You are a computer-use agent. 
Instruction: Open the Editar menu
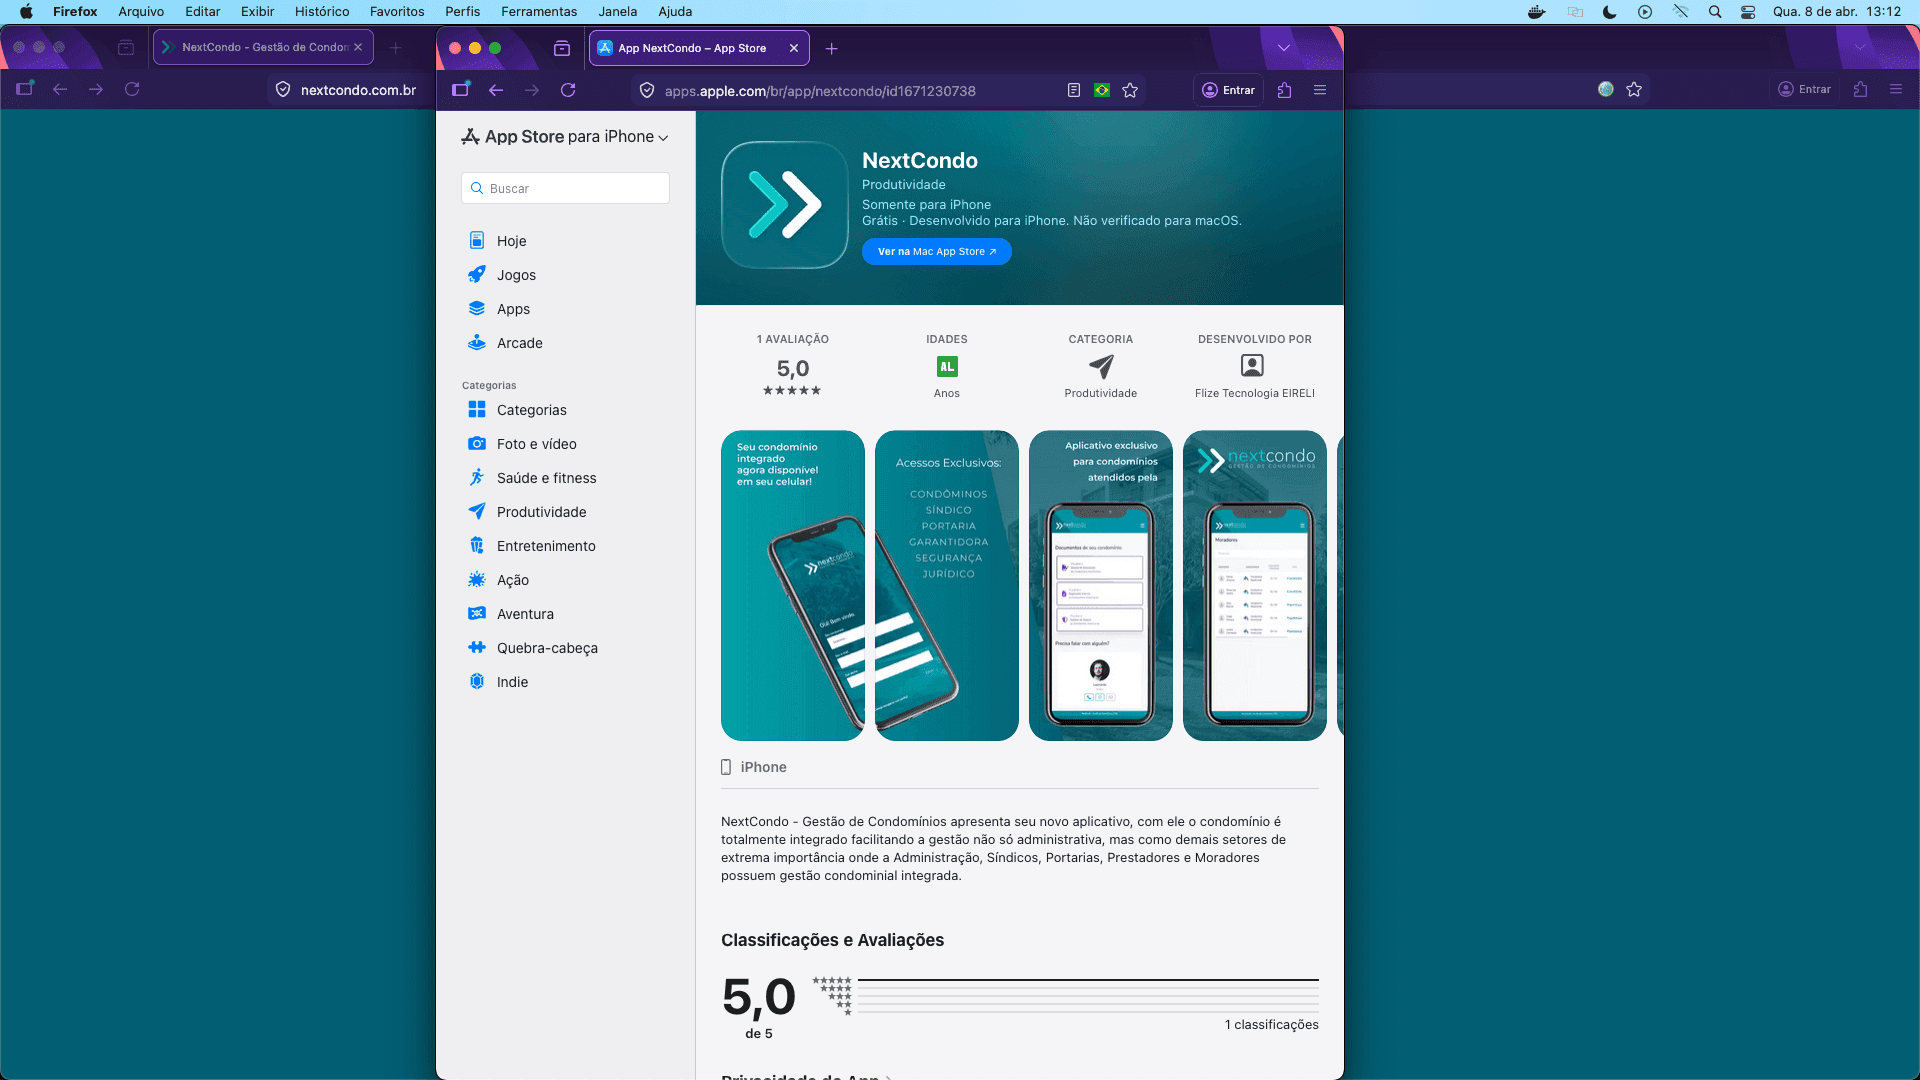click(202, 12)
